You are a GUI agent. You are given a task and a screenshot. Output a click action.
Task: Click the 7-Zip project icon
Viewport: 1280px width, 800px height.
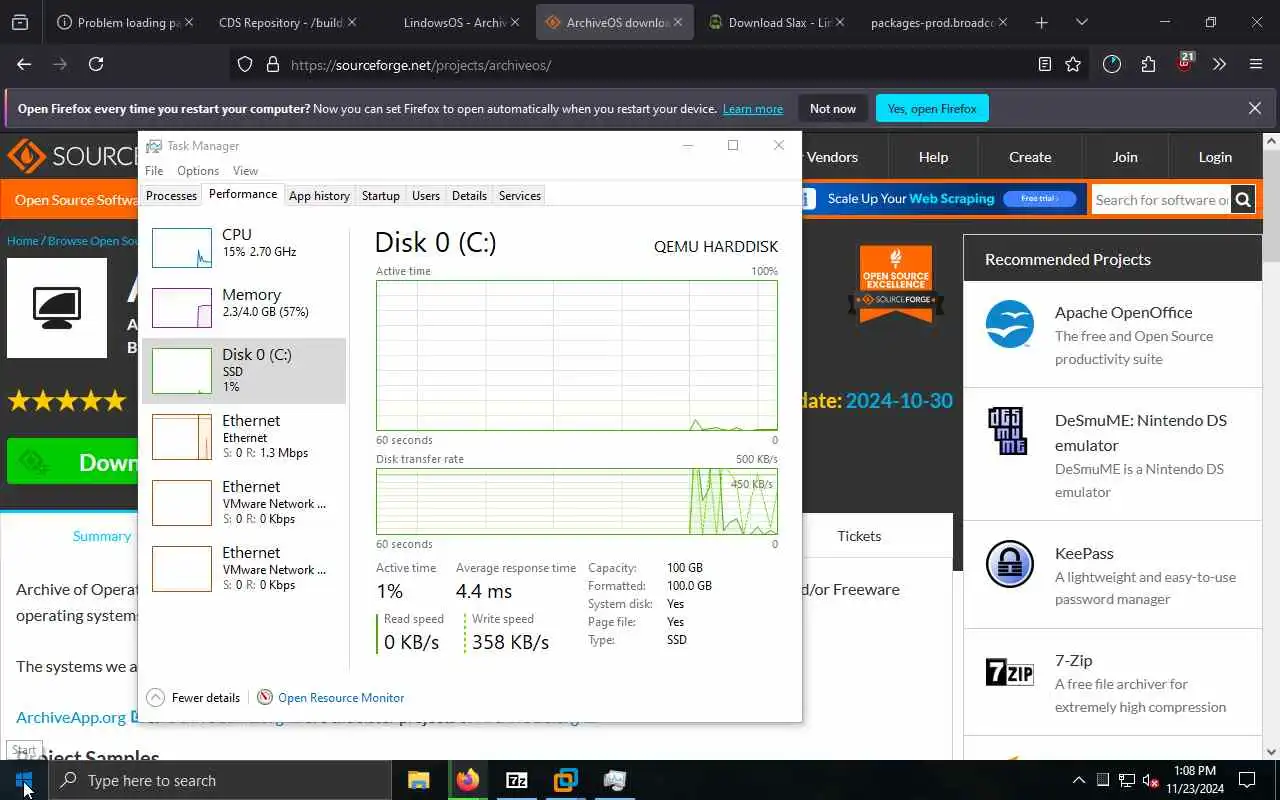1009,672
